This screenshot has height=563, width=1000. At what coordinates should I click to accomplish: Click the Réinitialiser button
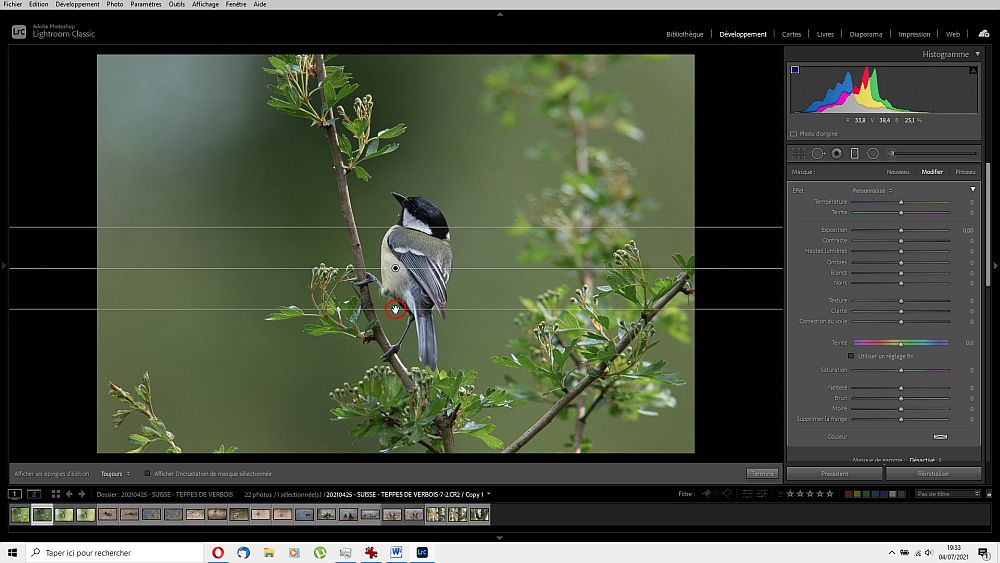point(932,473)
